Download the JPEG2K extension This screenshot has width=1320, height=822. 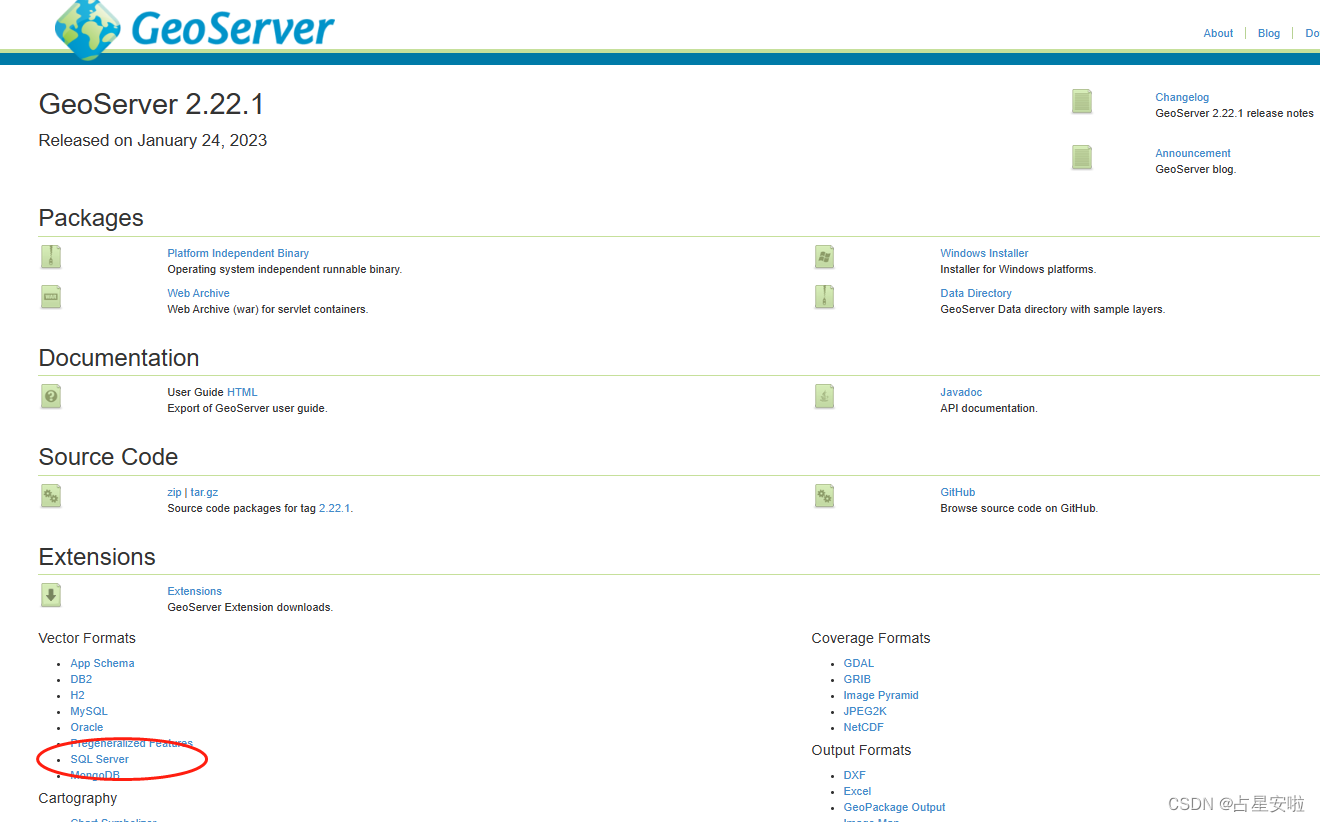[x=865, y=711]
